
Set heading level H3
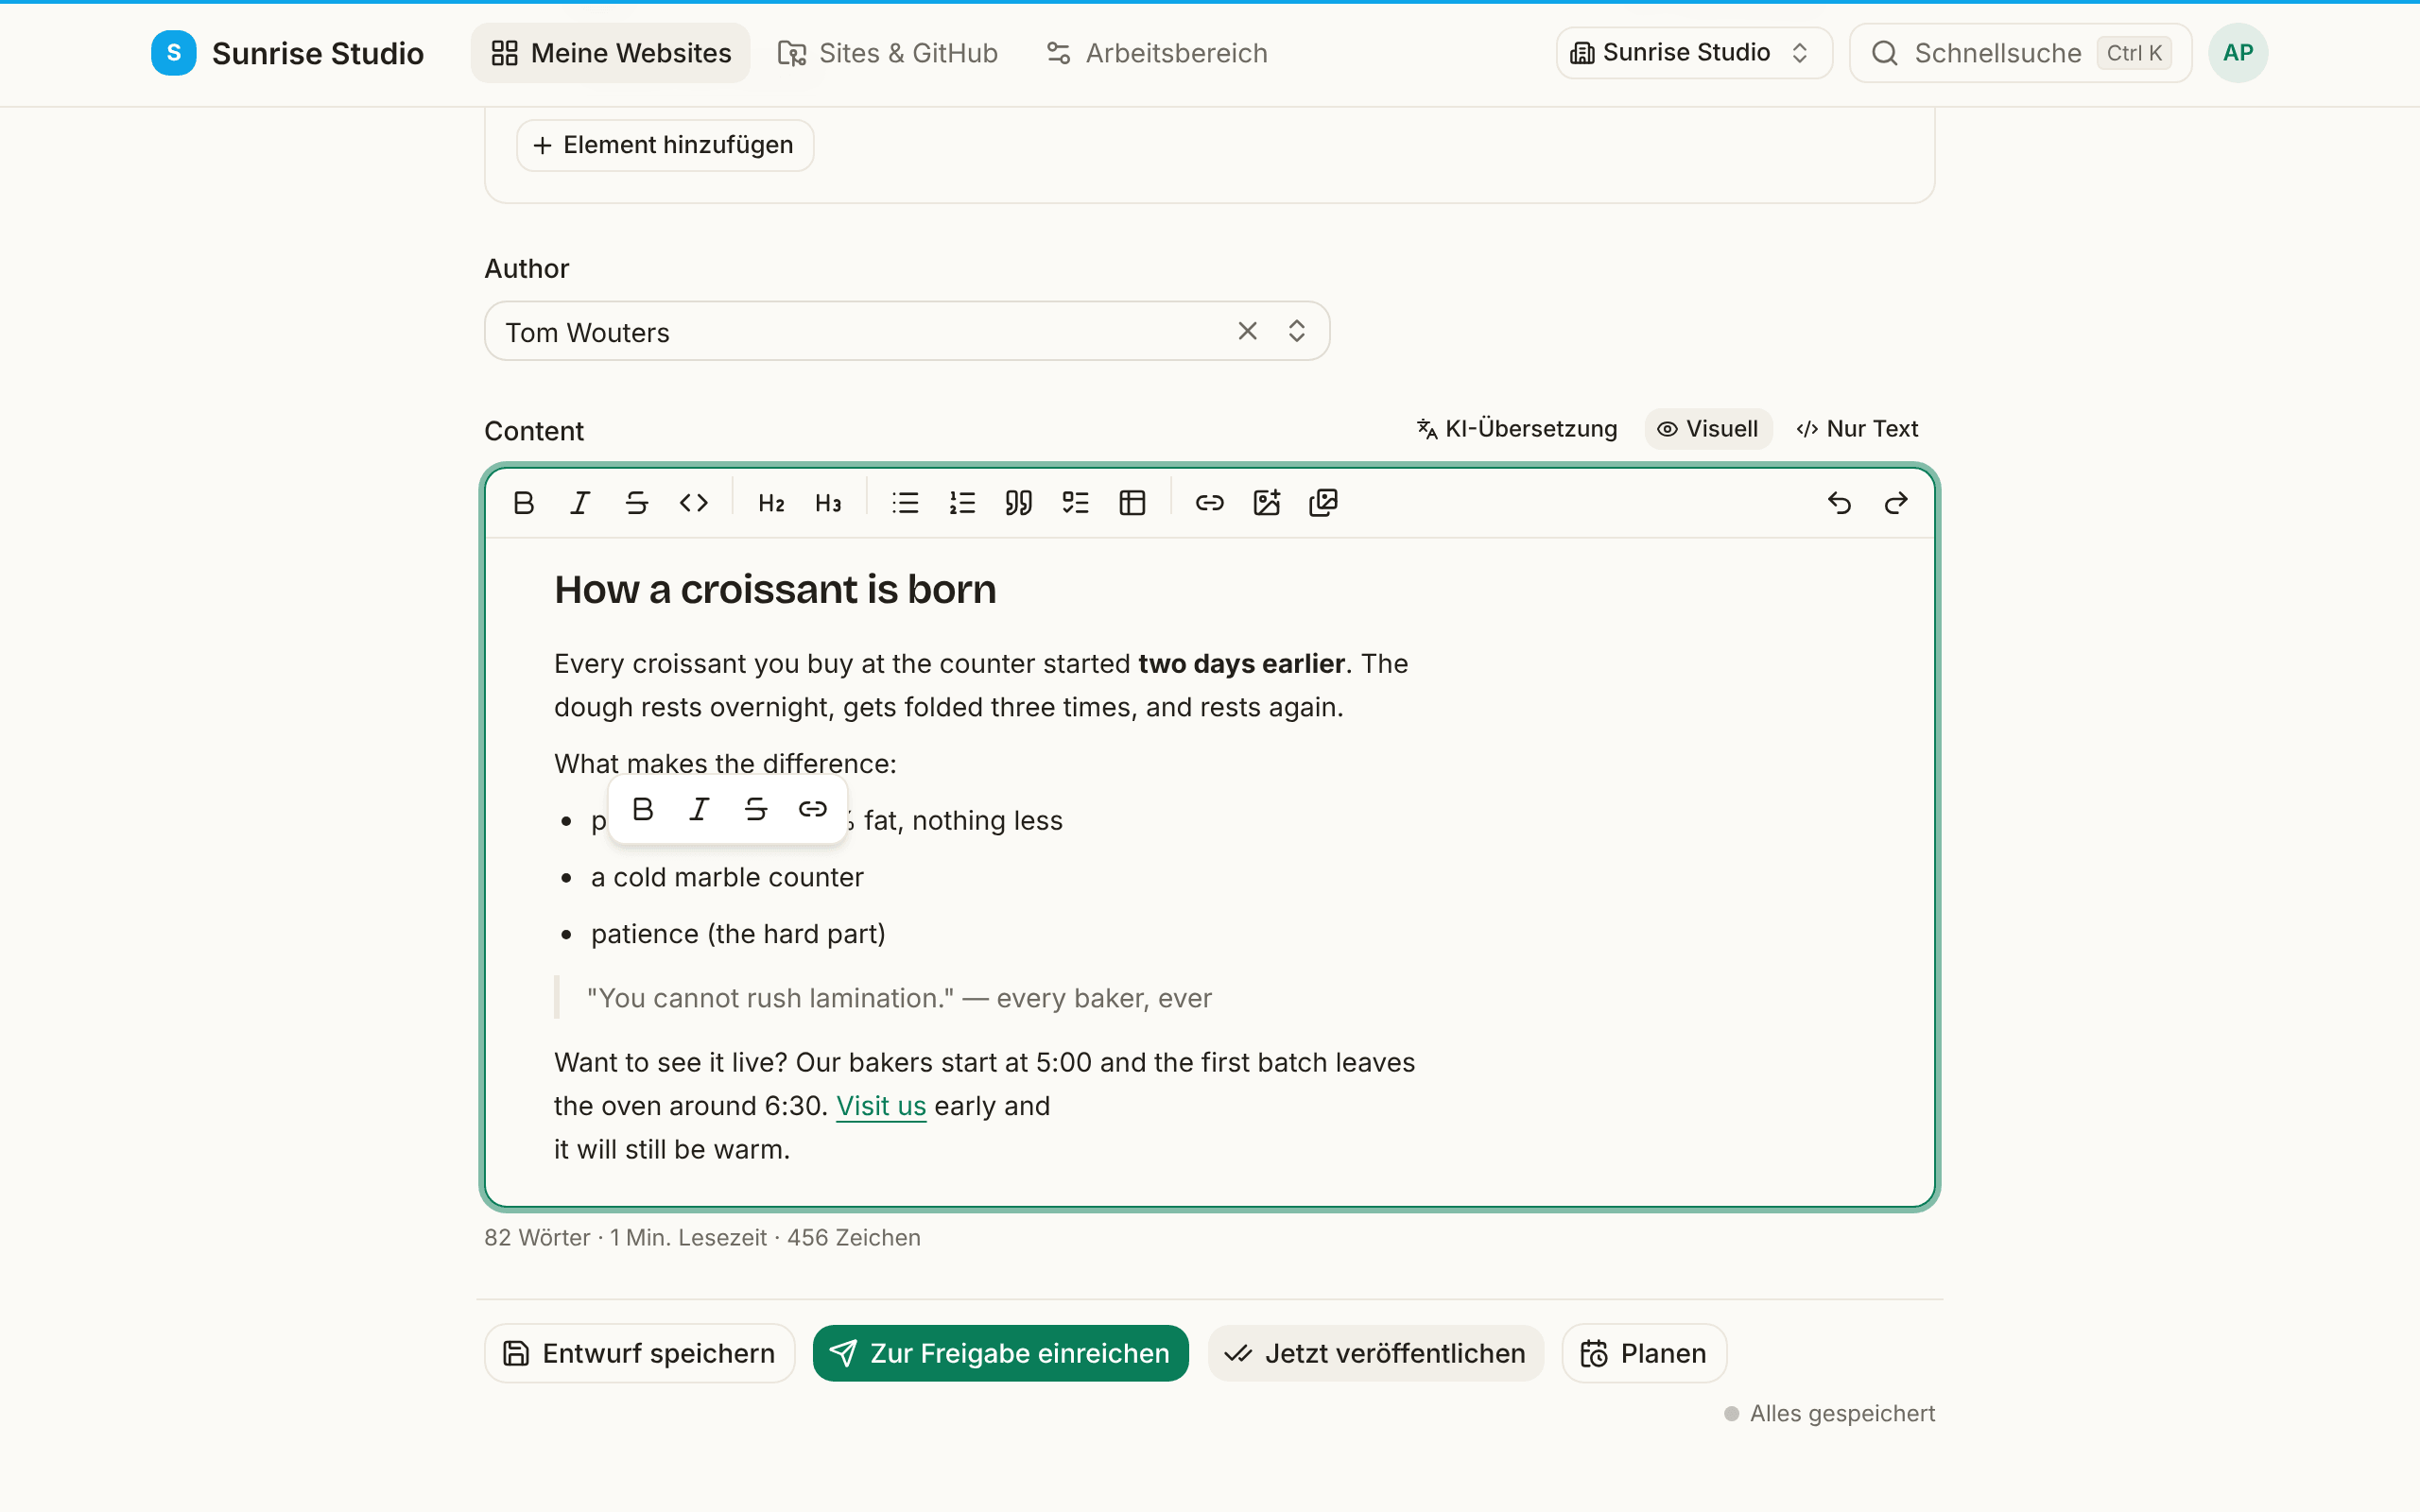point(828,503)
